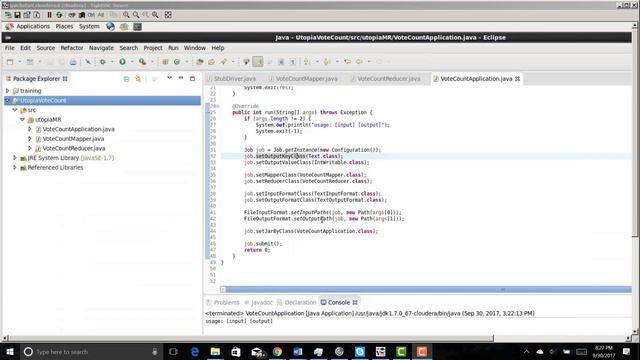Click the VNC pause icon in viewer toolbar
The image size is (640, 360).
pos(49,15)
